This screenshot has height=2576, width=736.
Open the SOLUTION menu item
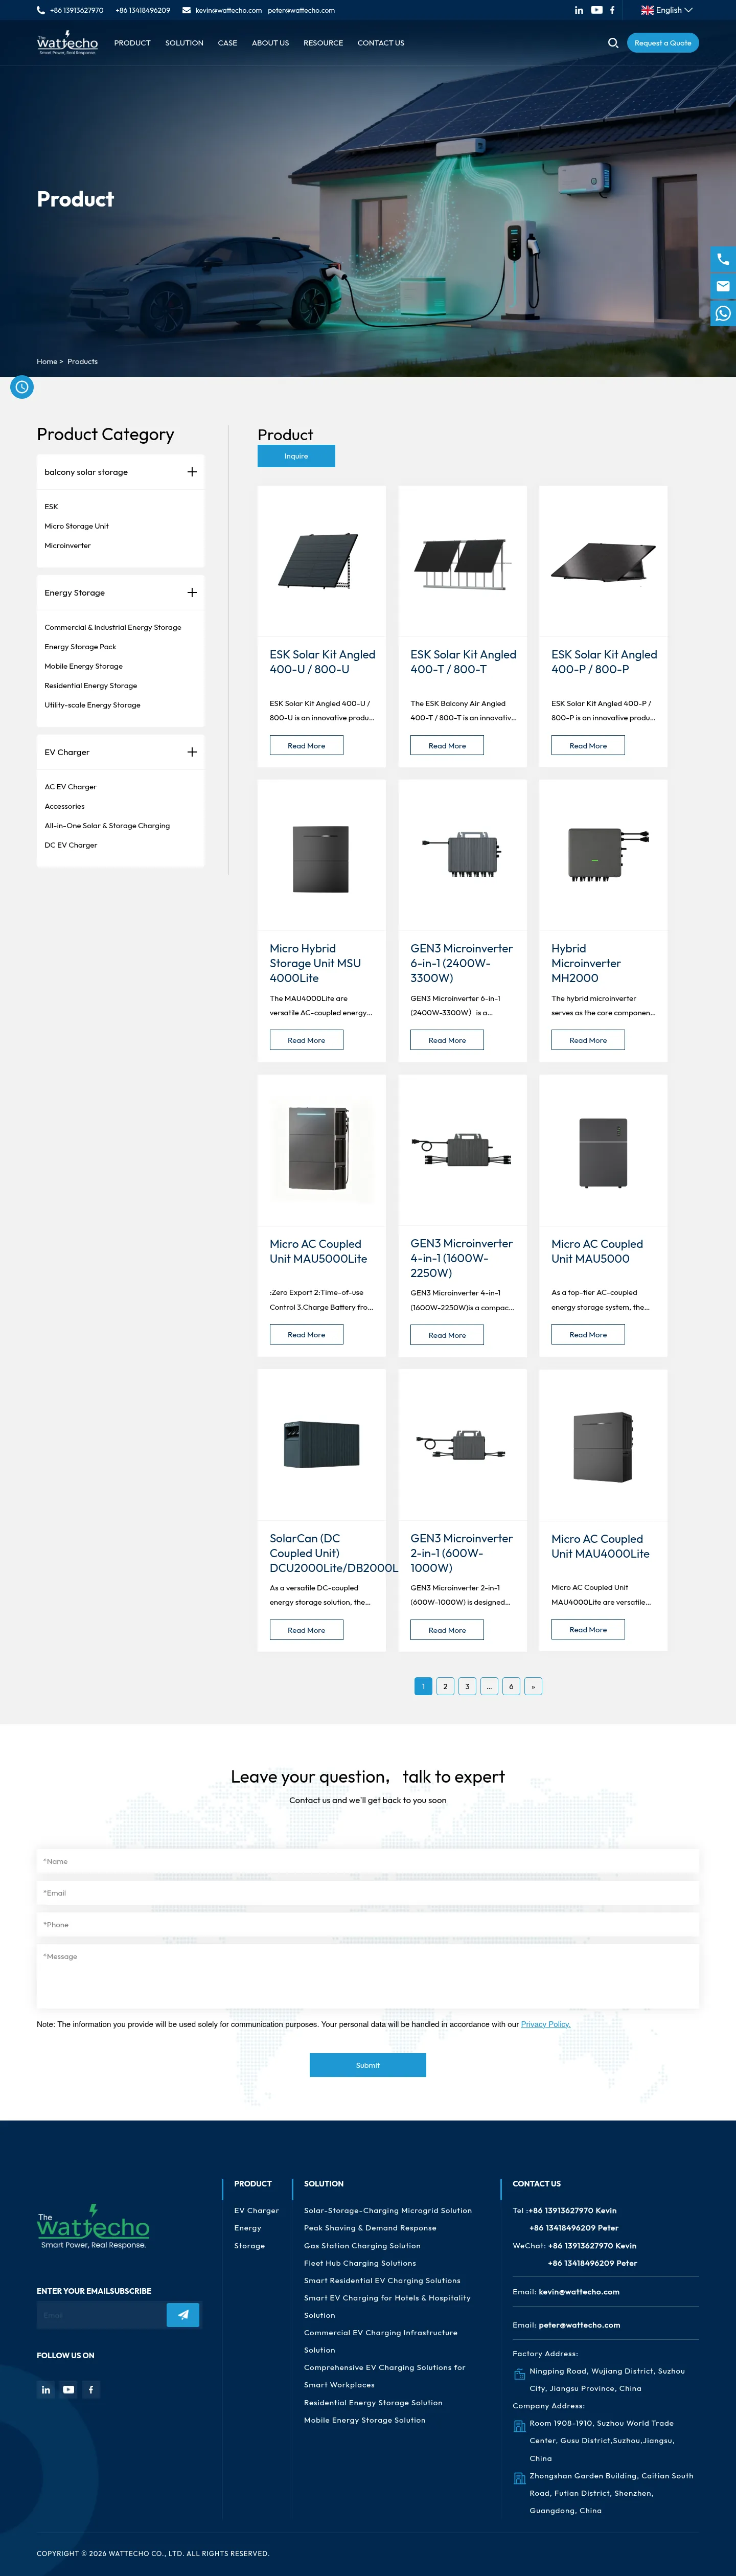pos(184,43)
